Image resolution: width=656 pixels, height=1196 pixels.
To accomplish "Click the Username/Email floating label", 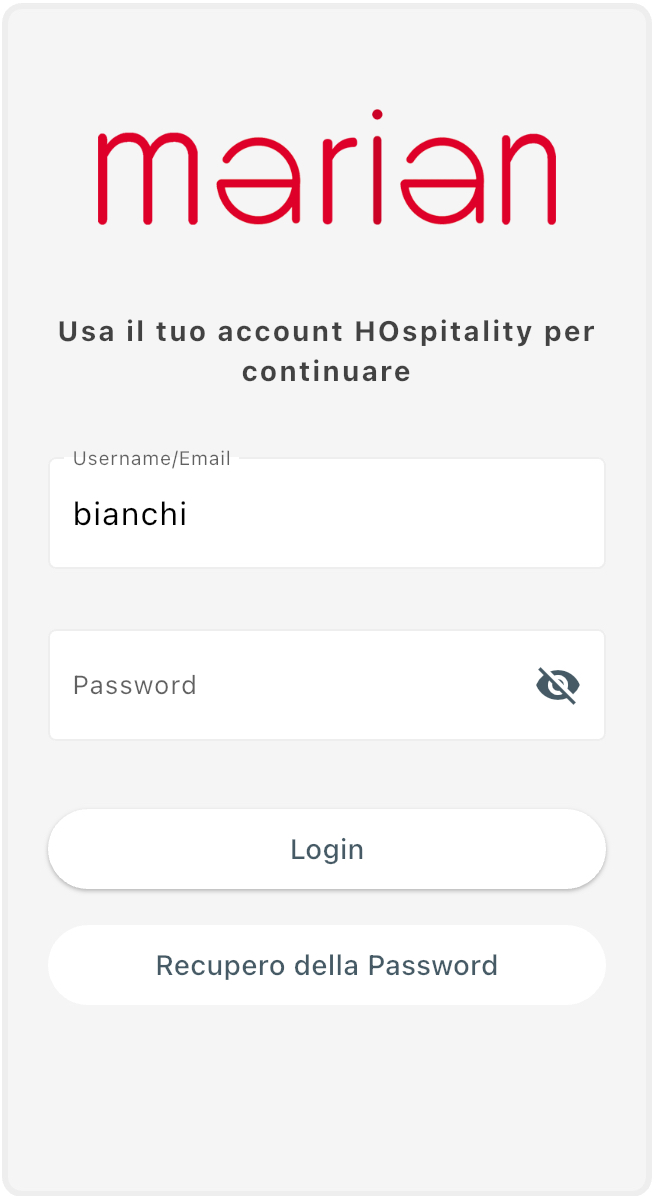I will coord(152,459).
